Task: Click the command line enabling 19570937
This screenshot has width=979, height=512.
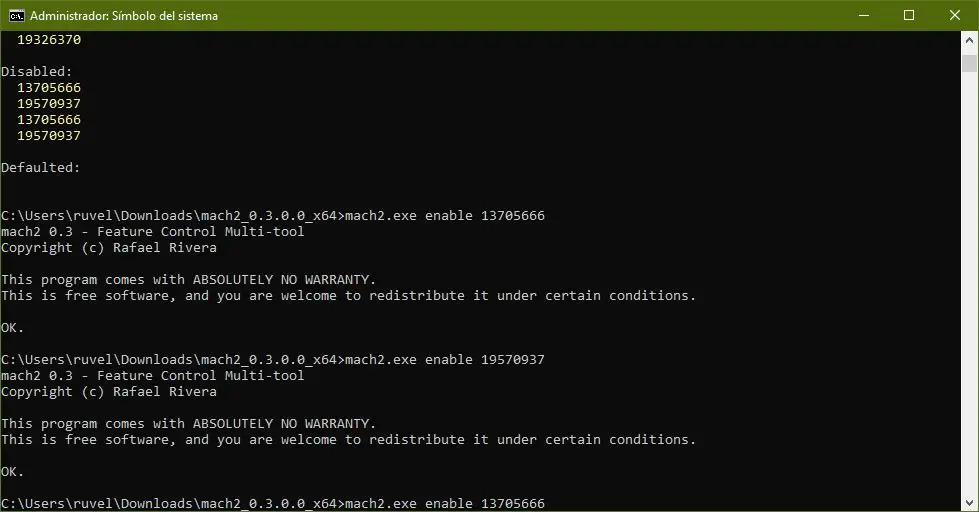Action: pyautogui.click(x=273, y=360)
